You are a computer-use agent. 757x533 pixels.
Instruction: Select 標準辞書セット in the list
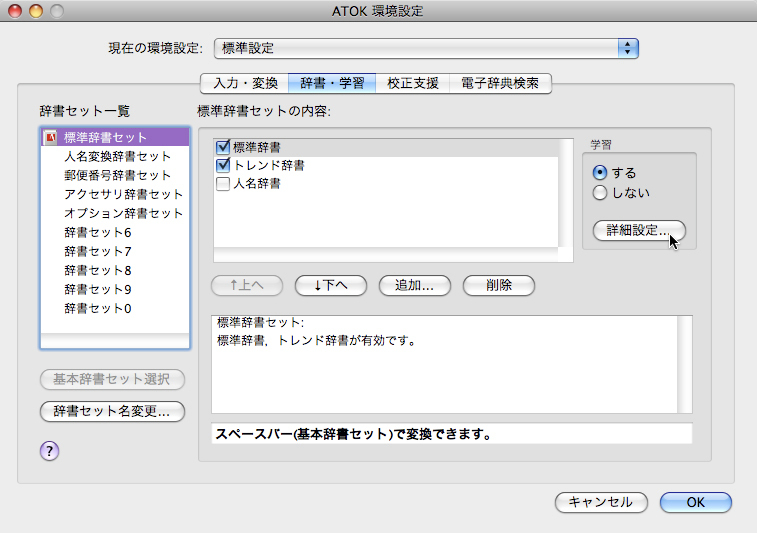click(x=115, y=138)
